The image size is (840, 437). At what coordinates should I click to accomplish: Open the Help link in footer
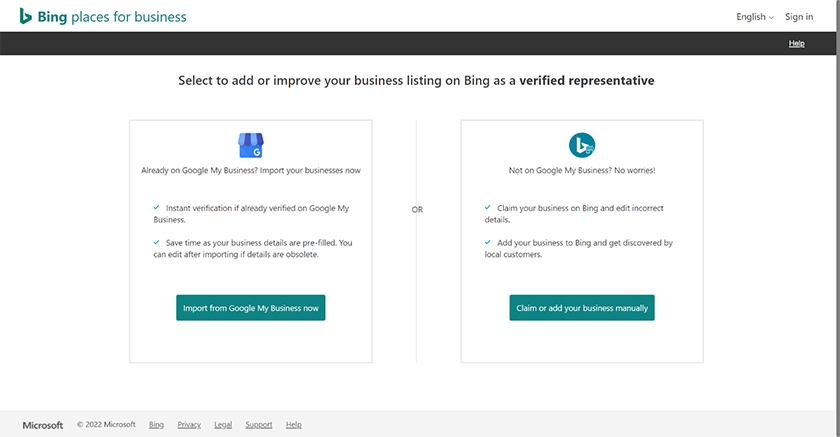(294, 425)
